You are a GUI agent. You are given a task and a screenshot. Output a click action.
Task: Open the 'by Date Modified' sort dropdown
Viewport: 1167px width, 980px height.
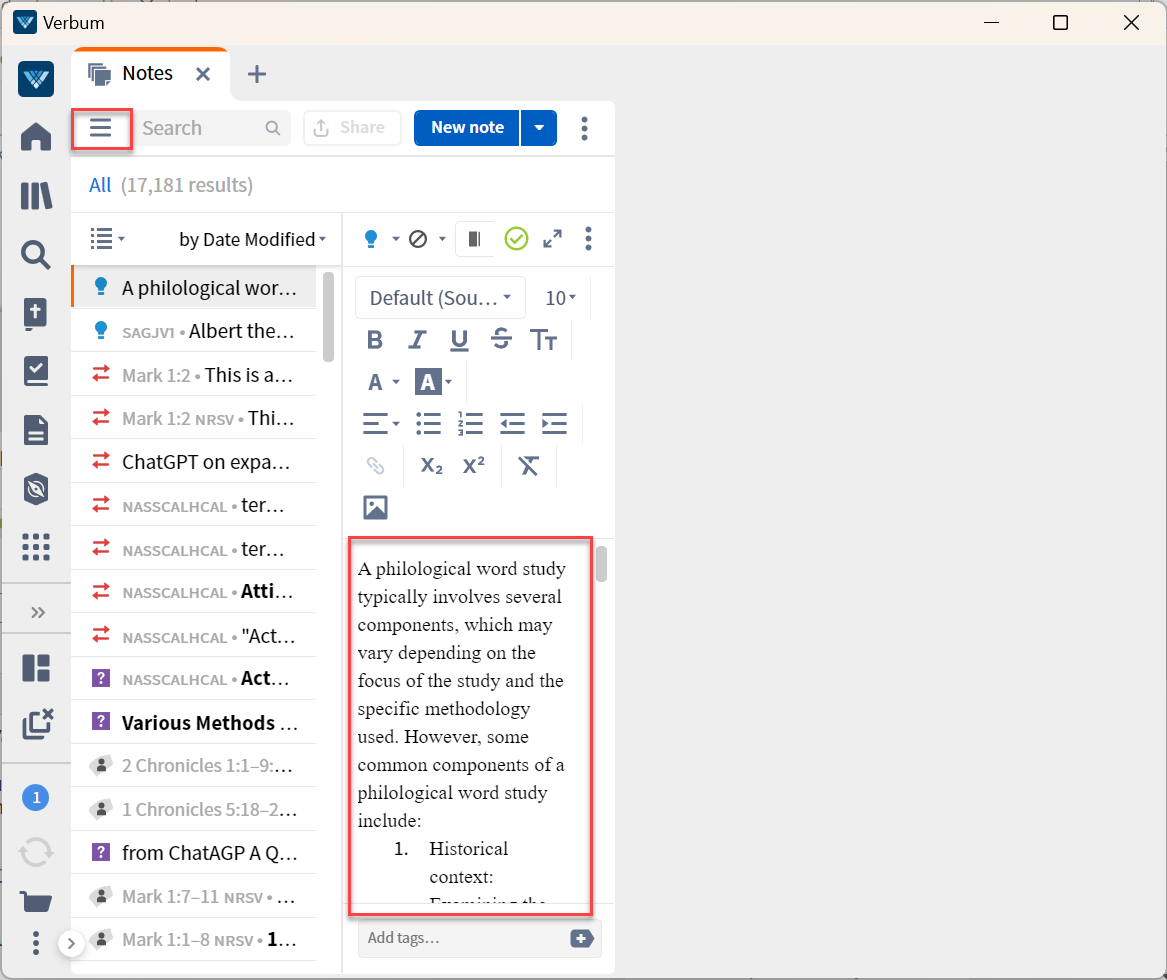253,239
